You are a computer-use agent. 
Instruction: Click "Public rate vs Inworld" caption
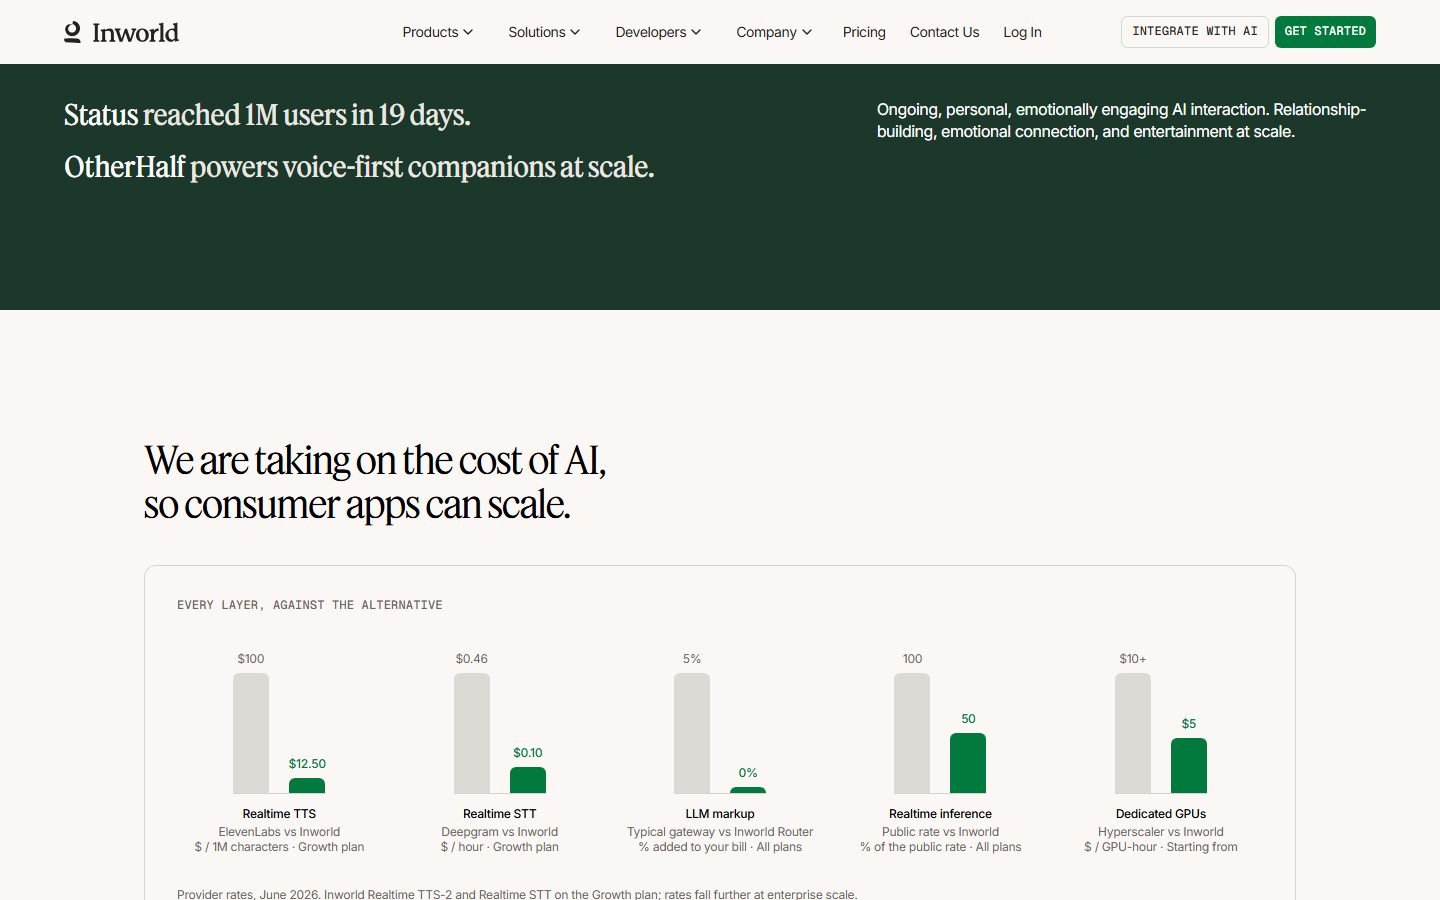tap(940, 832)
